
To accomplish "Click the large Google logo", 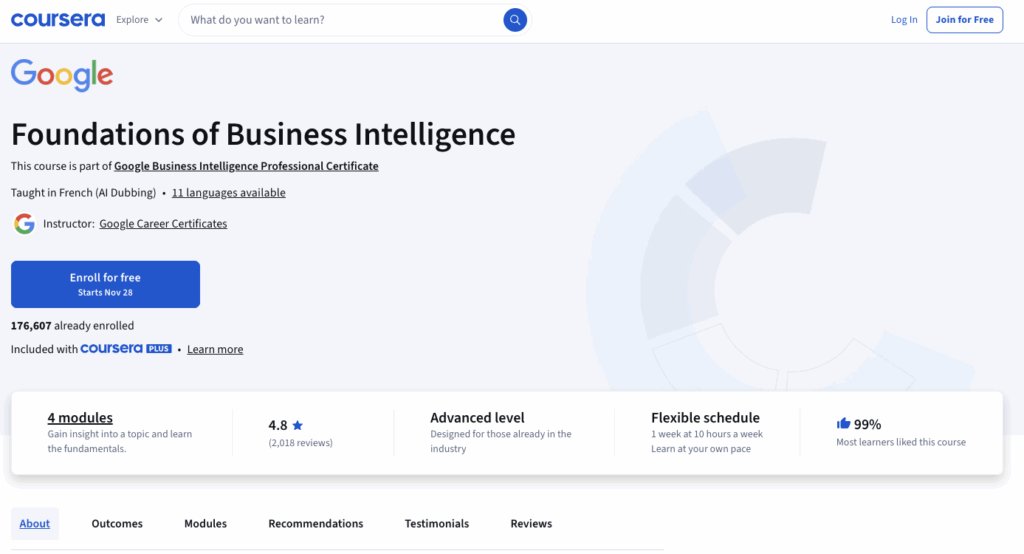I will (62, 75).
